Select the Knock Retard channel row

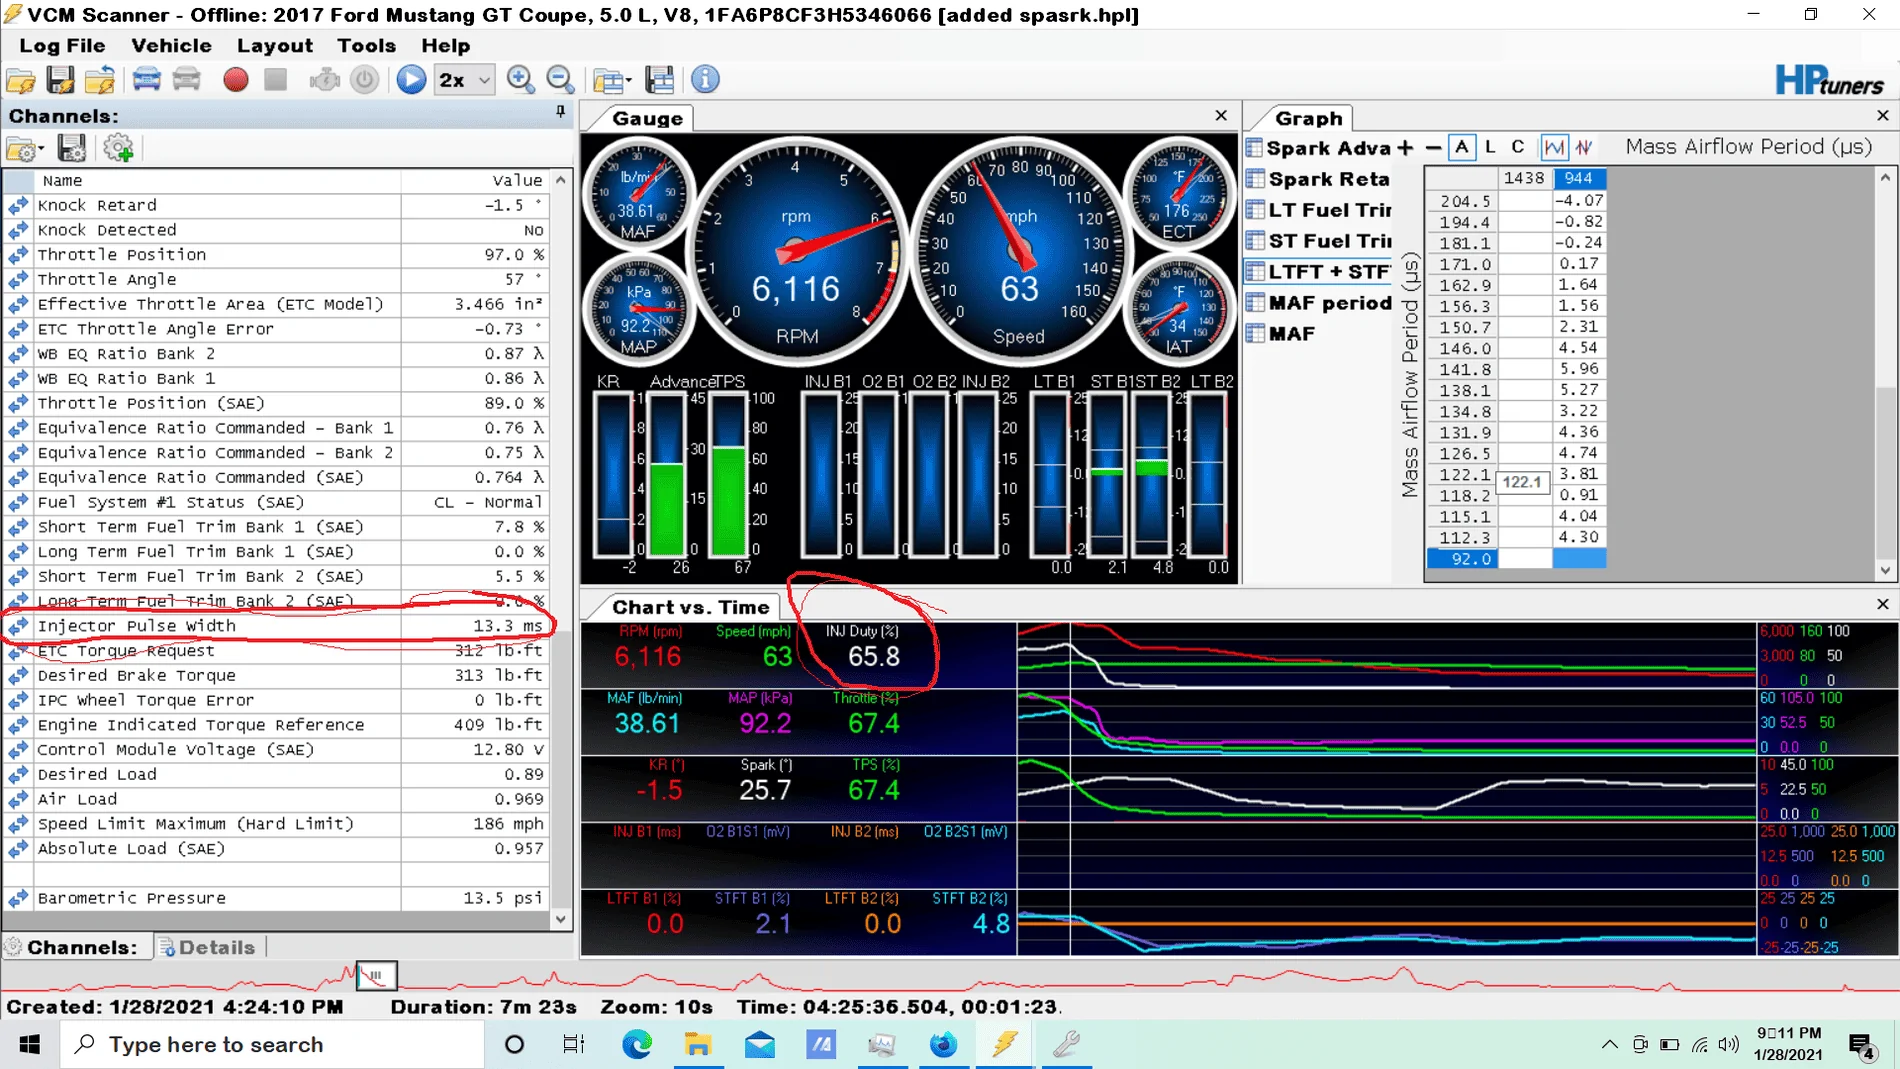[276, 205]
